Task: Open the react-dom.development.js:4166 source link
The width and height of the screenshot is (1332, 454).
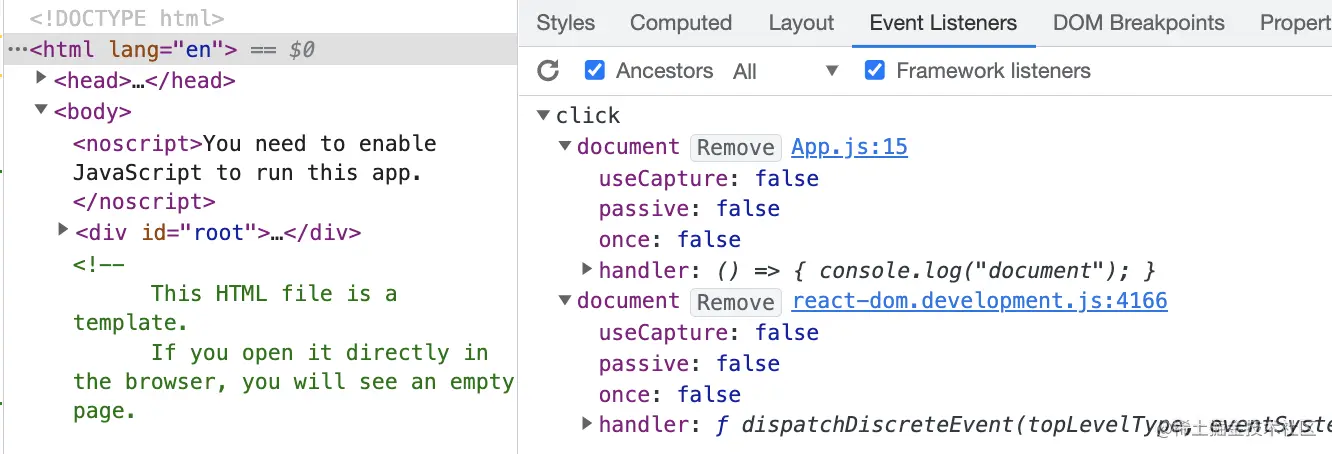Action: tap(979, 301)
